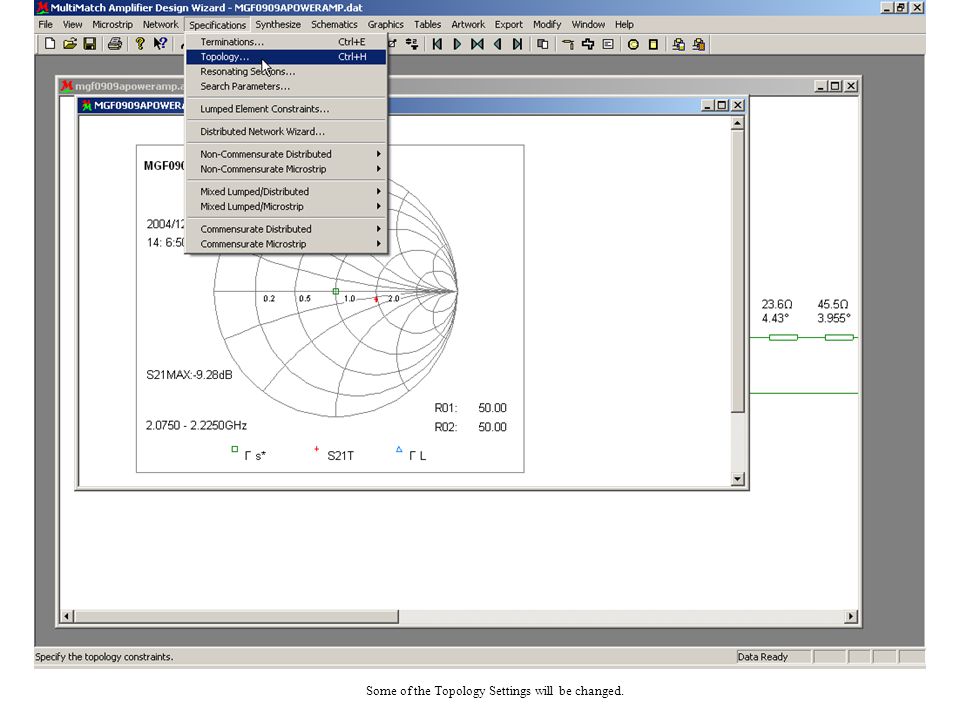Click the horizontal scrollbar thumb
960x720 pixels.
236,616
